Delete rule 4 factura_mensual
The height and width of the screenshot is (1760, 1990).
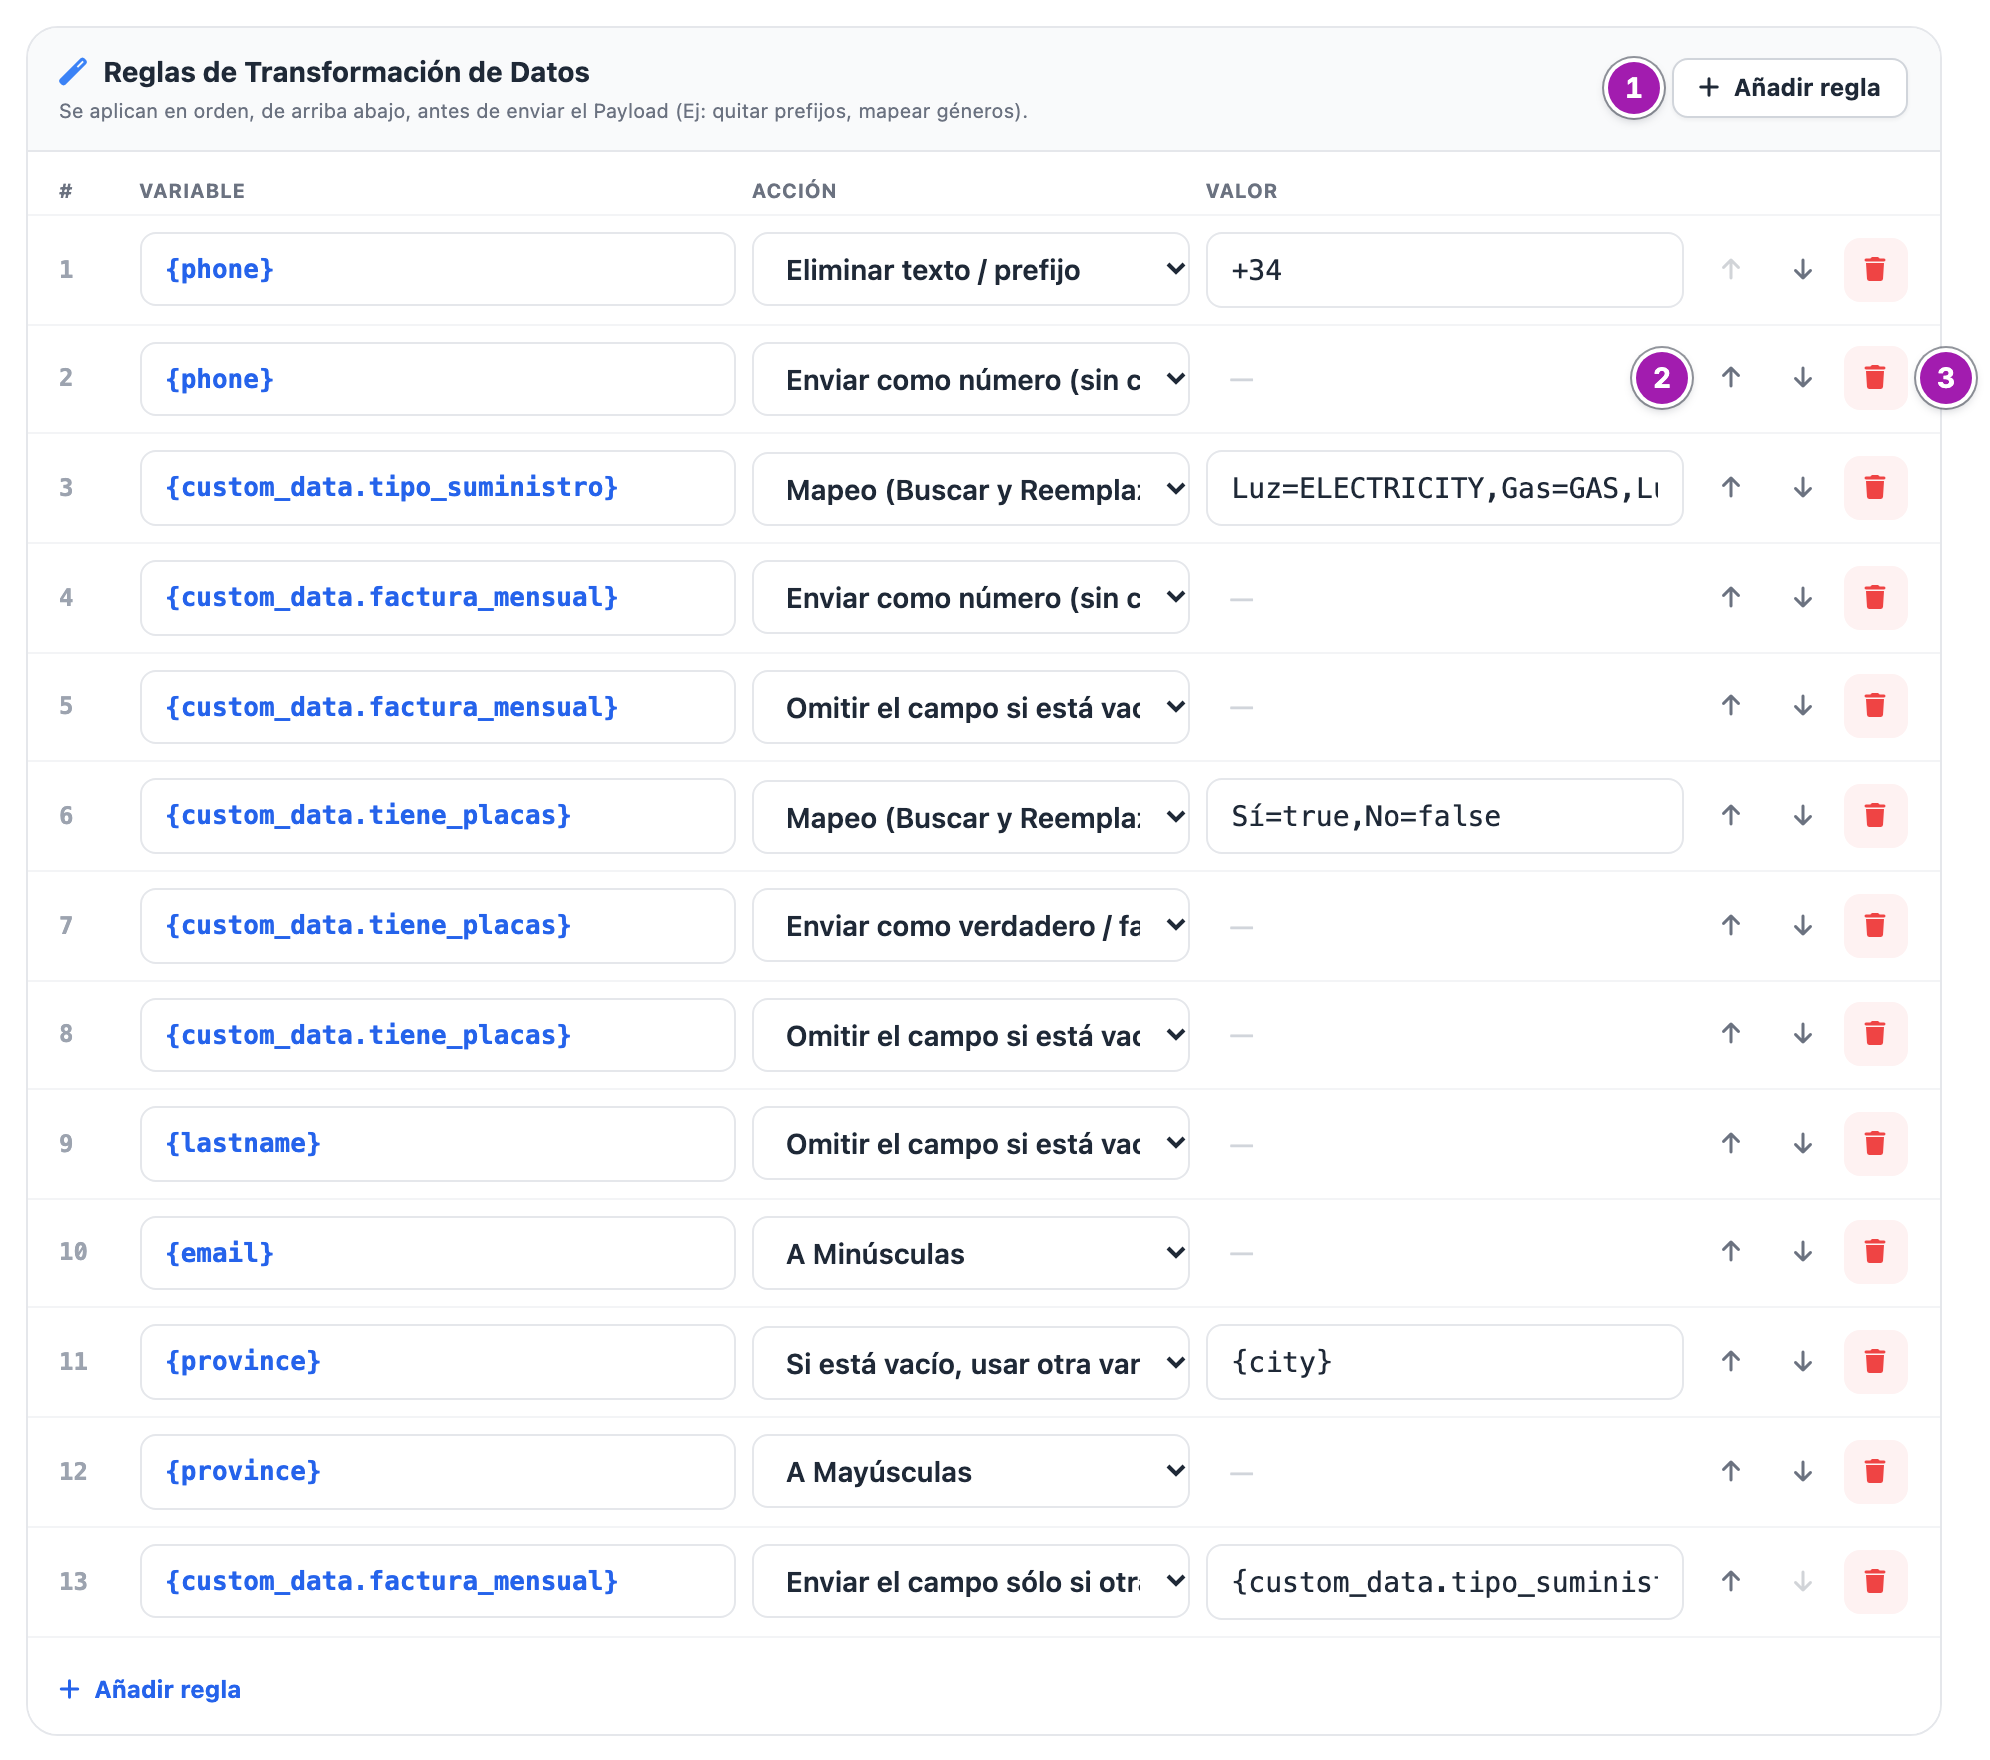1875,598
